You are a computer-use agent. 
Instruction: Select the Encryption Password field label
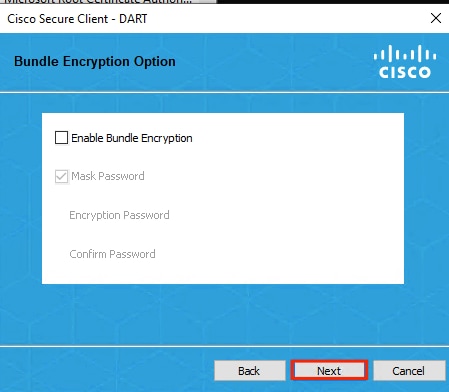coord(119,215)
